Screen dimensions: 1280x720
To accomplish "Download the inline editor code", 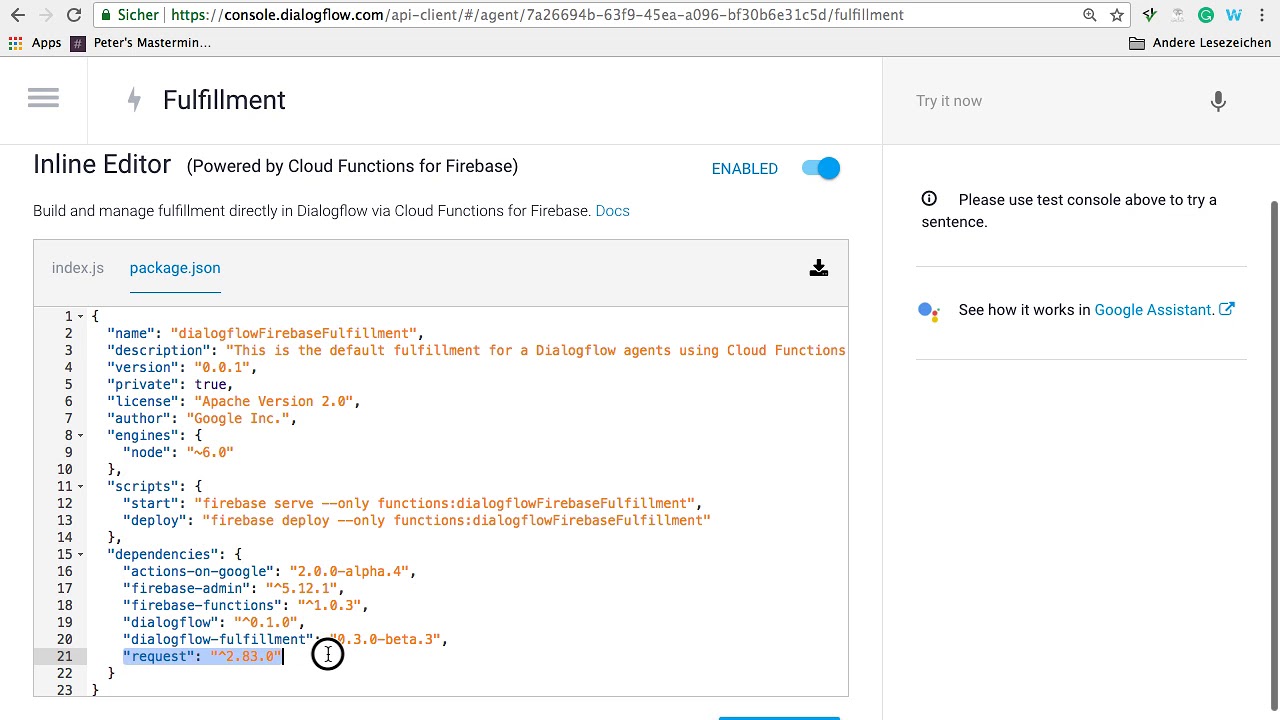I will tap(819, 268).
